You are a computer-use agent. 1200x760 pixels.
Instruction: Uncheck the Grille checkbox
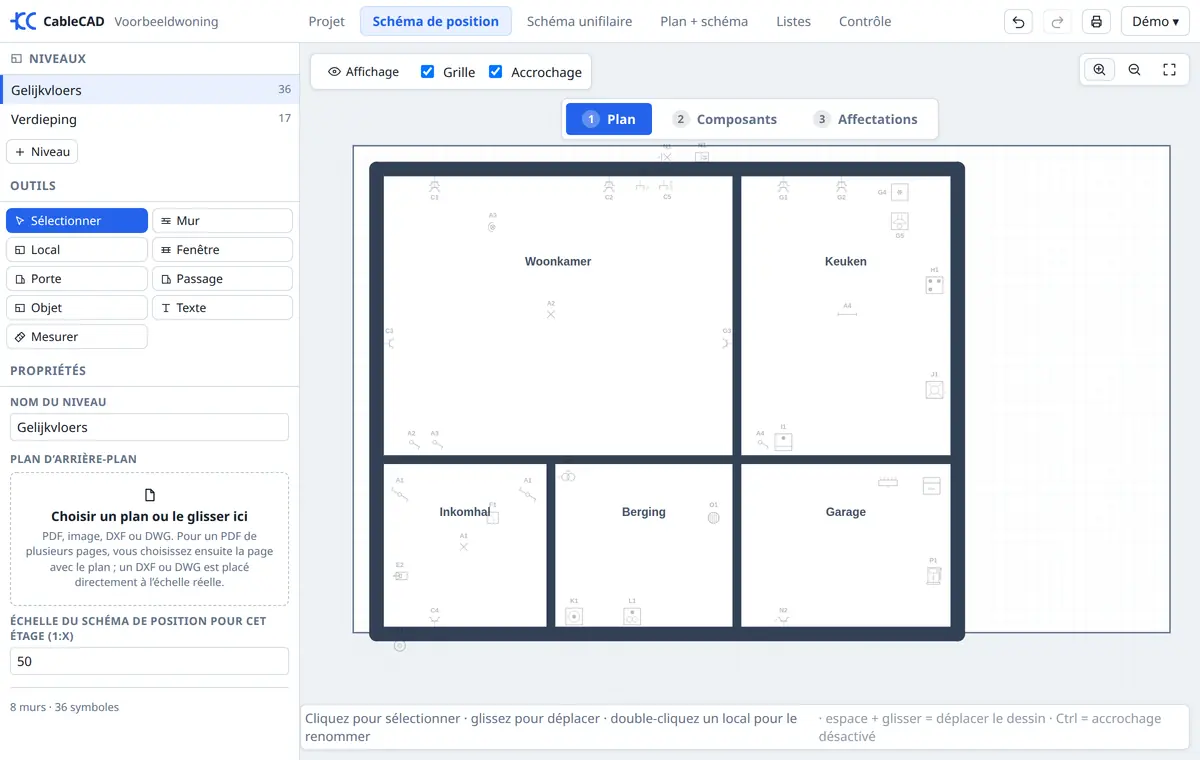[428, 72]
